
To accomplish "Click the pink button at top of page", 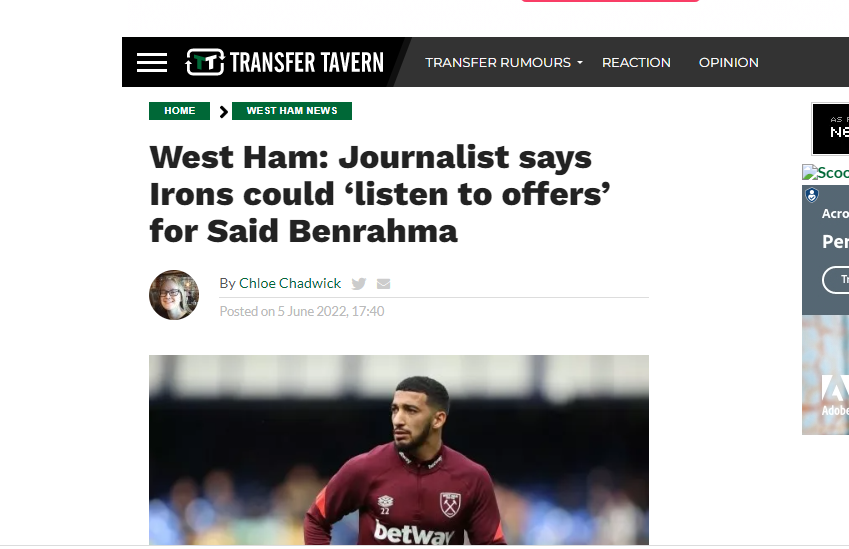I will (x=609, y=1).
